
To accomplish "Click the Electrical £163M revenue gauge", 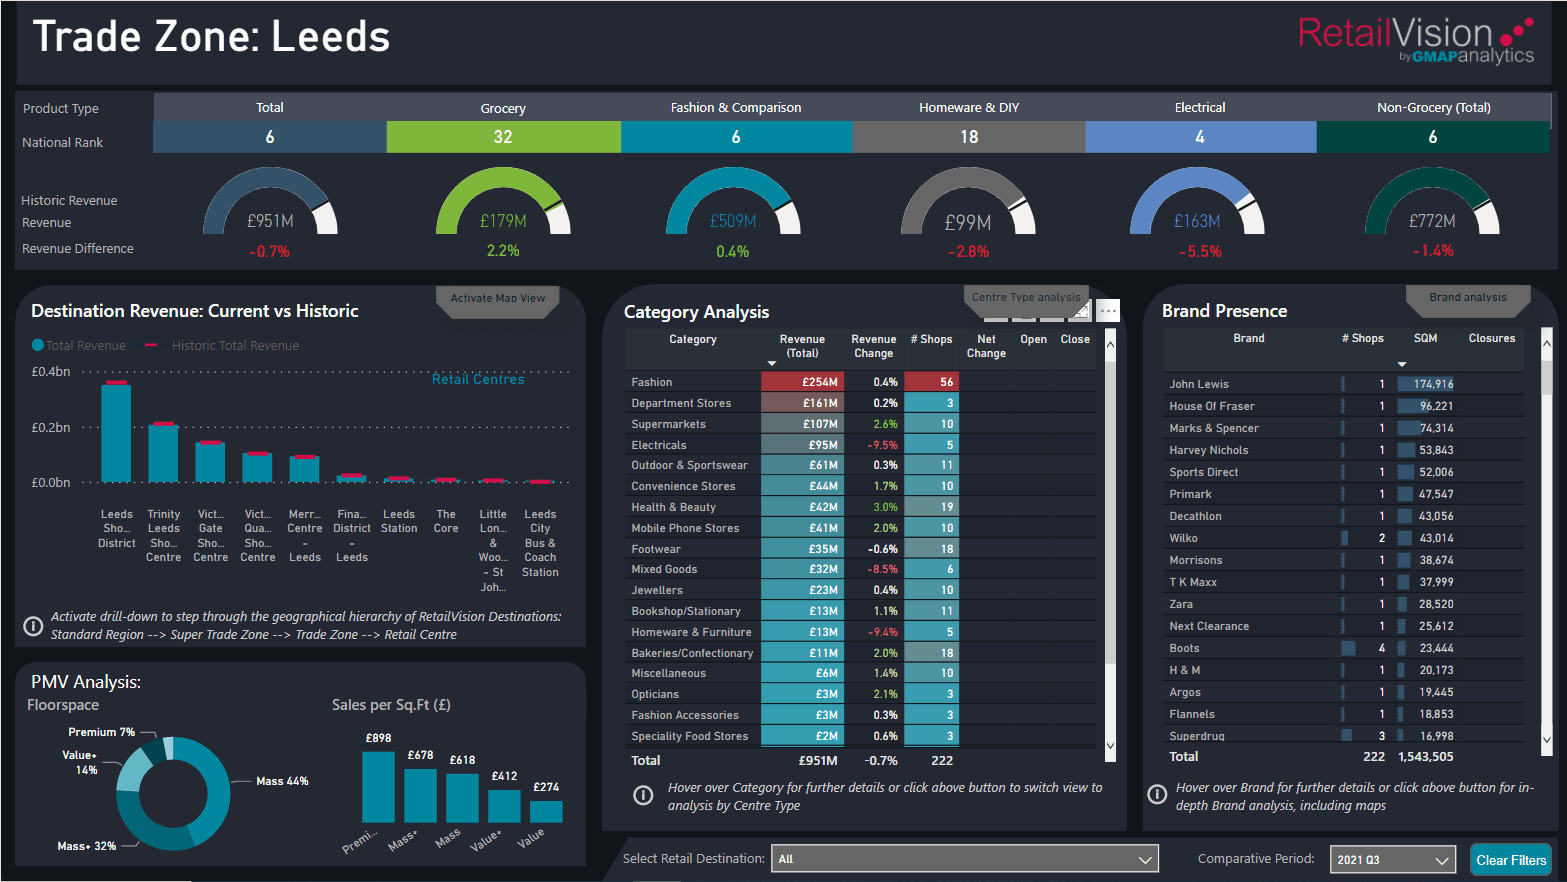I will tap(1197, 201).
